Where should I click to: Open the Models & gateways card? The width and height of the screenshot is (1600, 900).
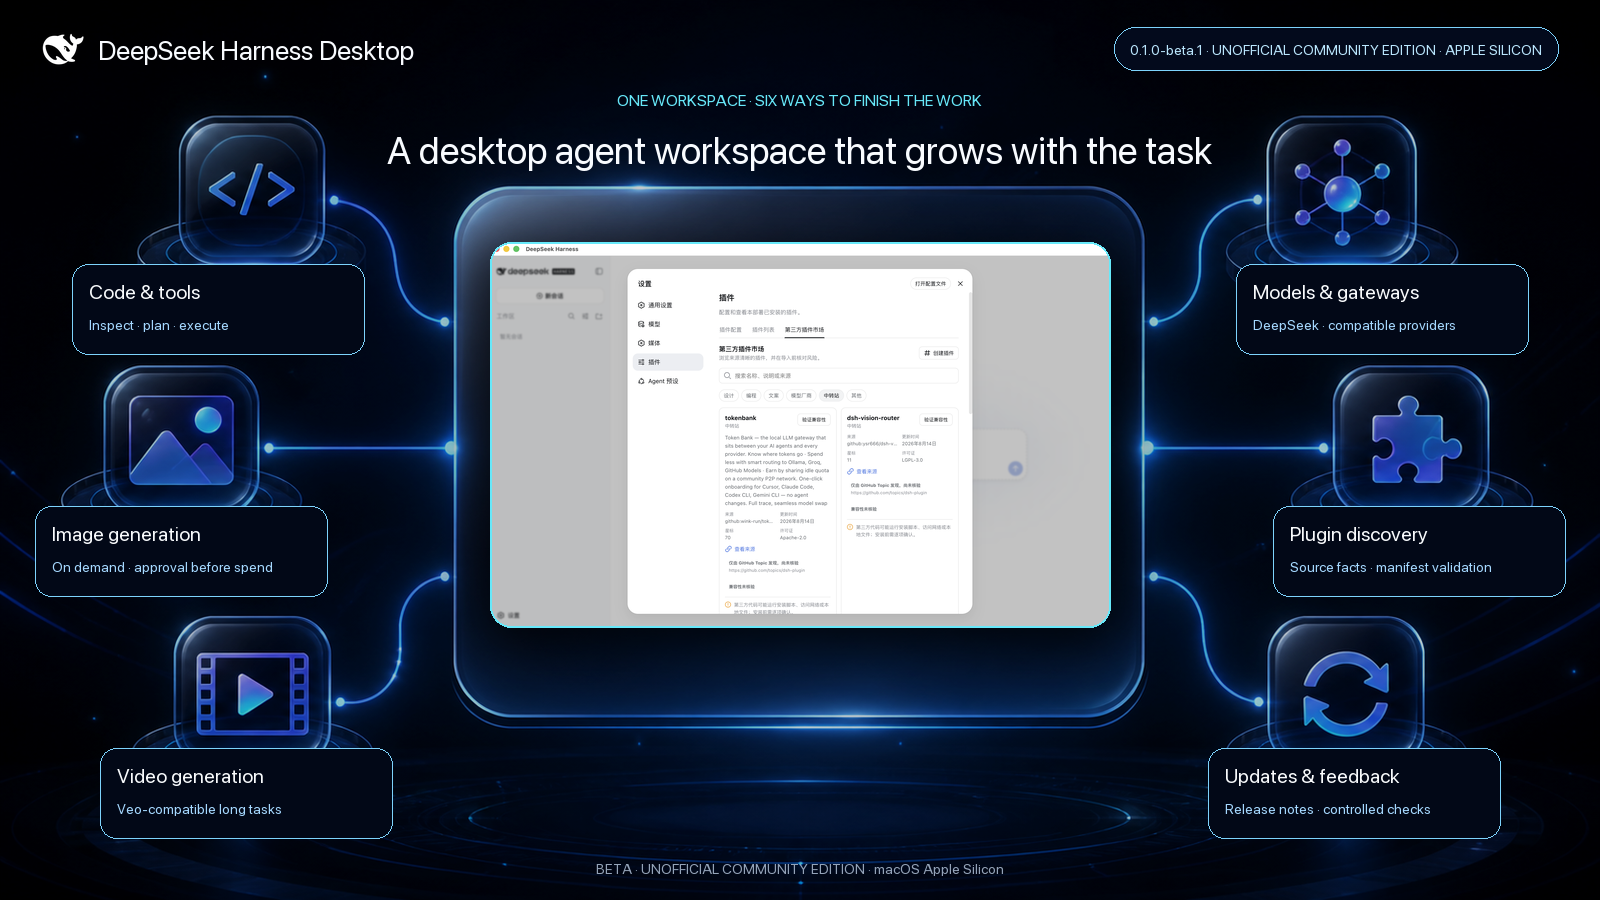(x=1382, y=309)
